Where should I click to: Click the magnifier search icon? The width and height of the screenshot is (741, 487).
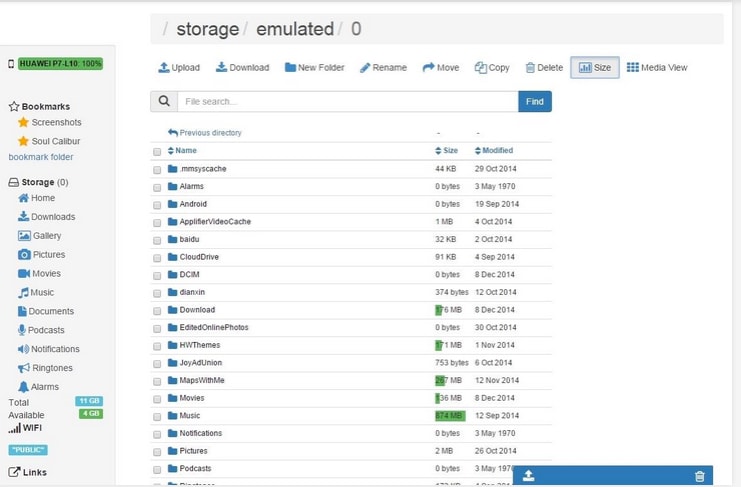click(x=163, y=101)
